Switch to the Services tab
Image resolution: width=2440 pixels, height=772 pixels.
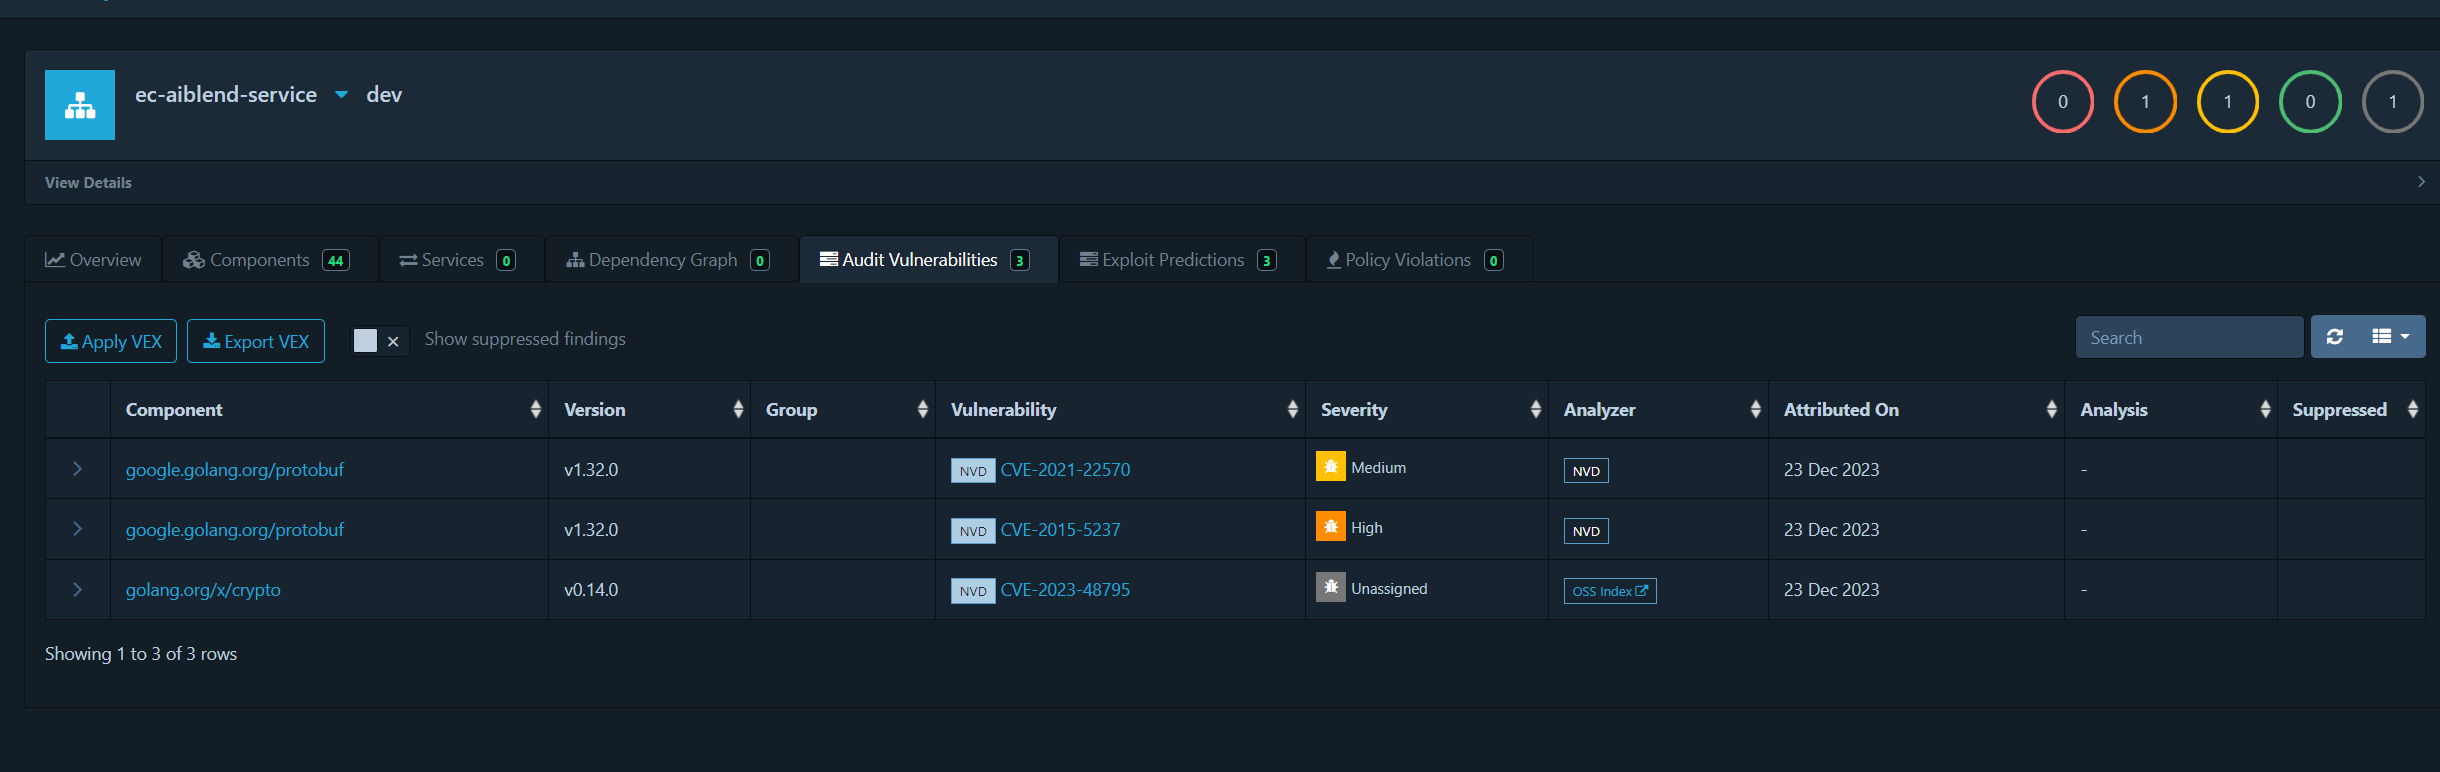tap(461, 260)
